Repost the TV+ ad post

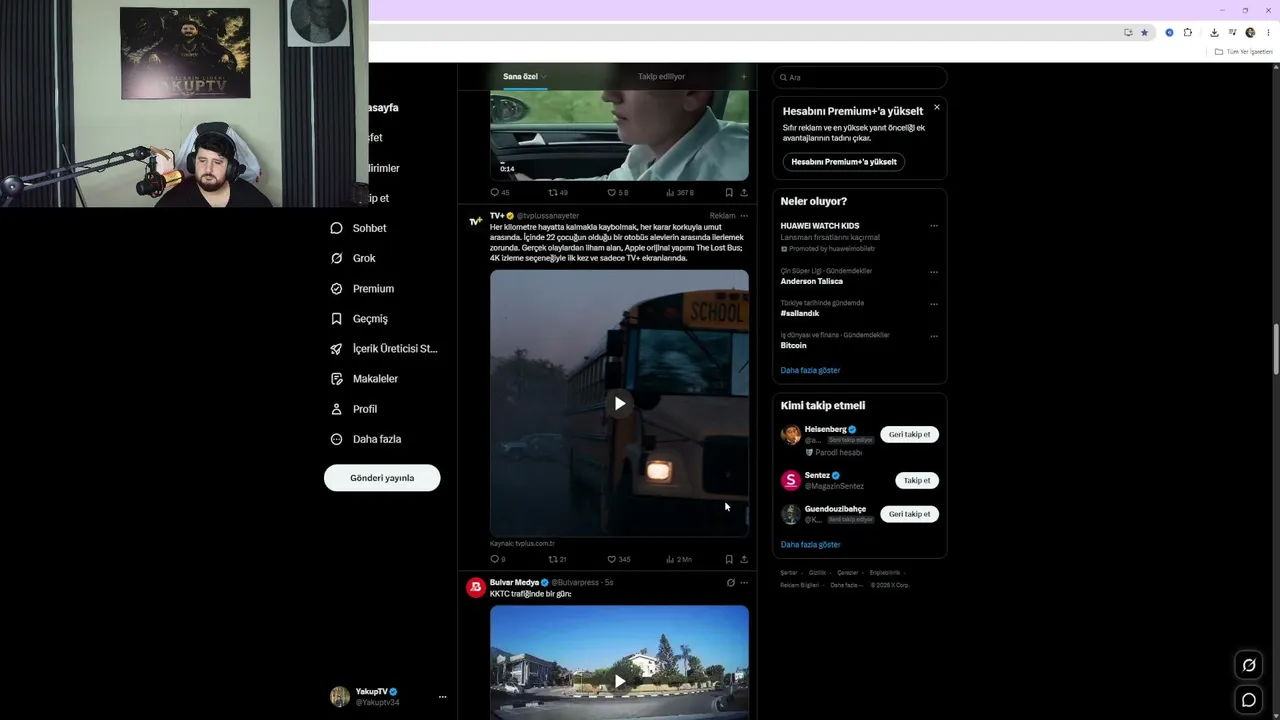coord(553,559)
